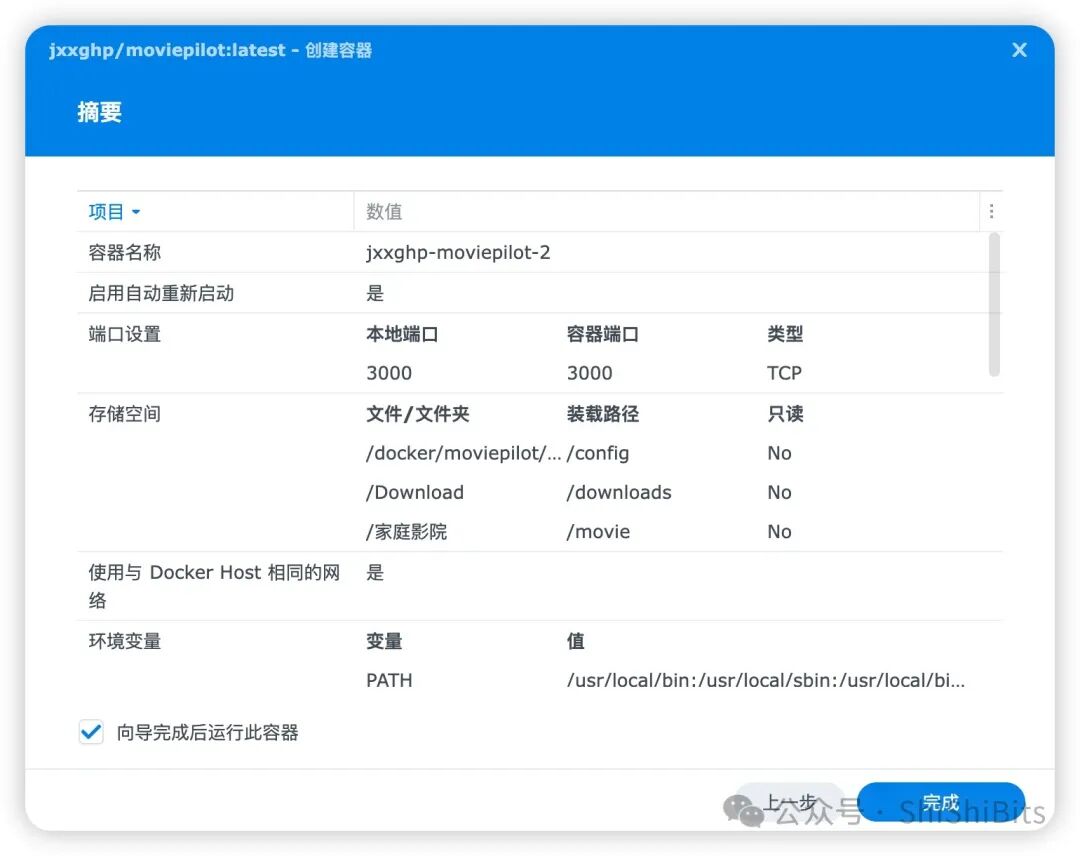
Task: Sort by the 项目 column header
Action: [114, 211]
